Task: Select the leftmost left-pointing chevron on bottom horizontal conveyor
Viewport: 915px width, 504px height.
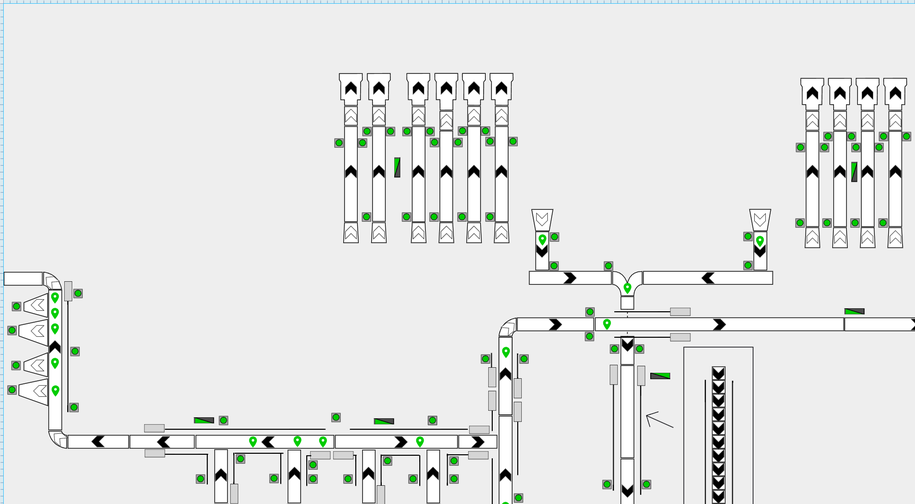Action: (98, 441)
